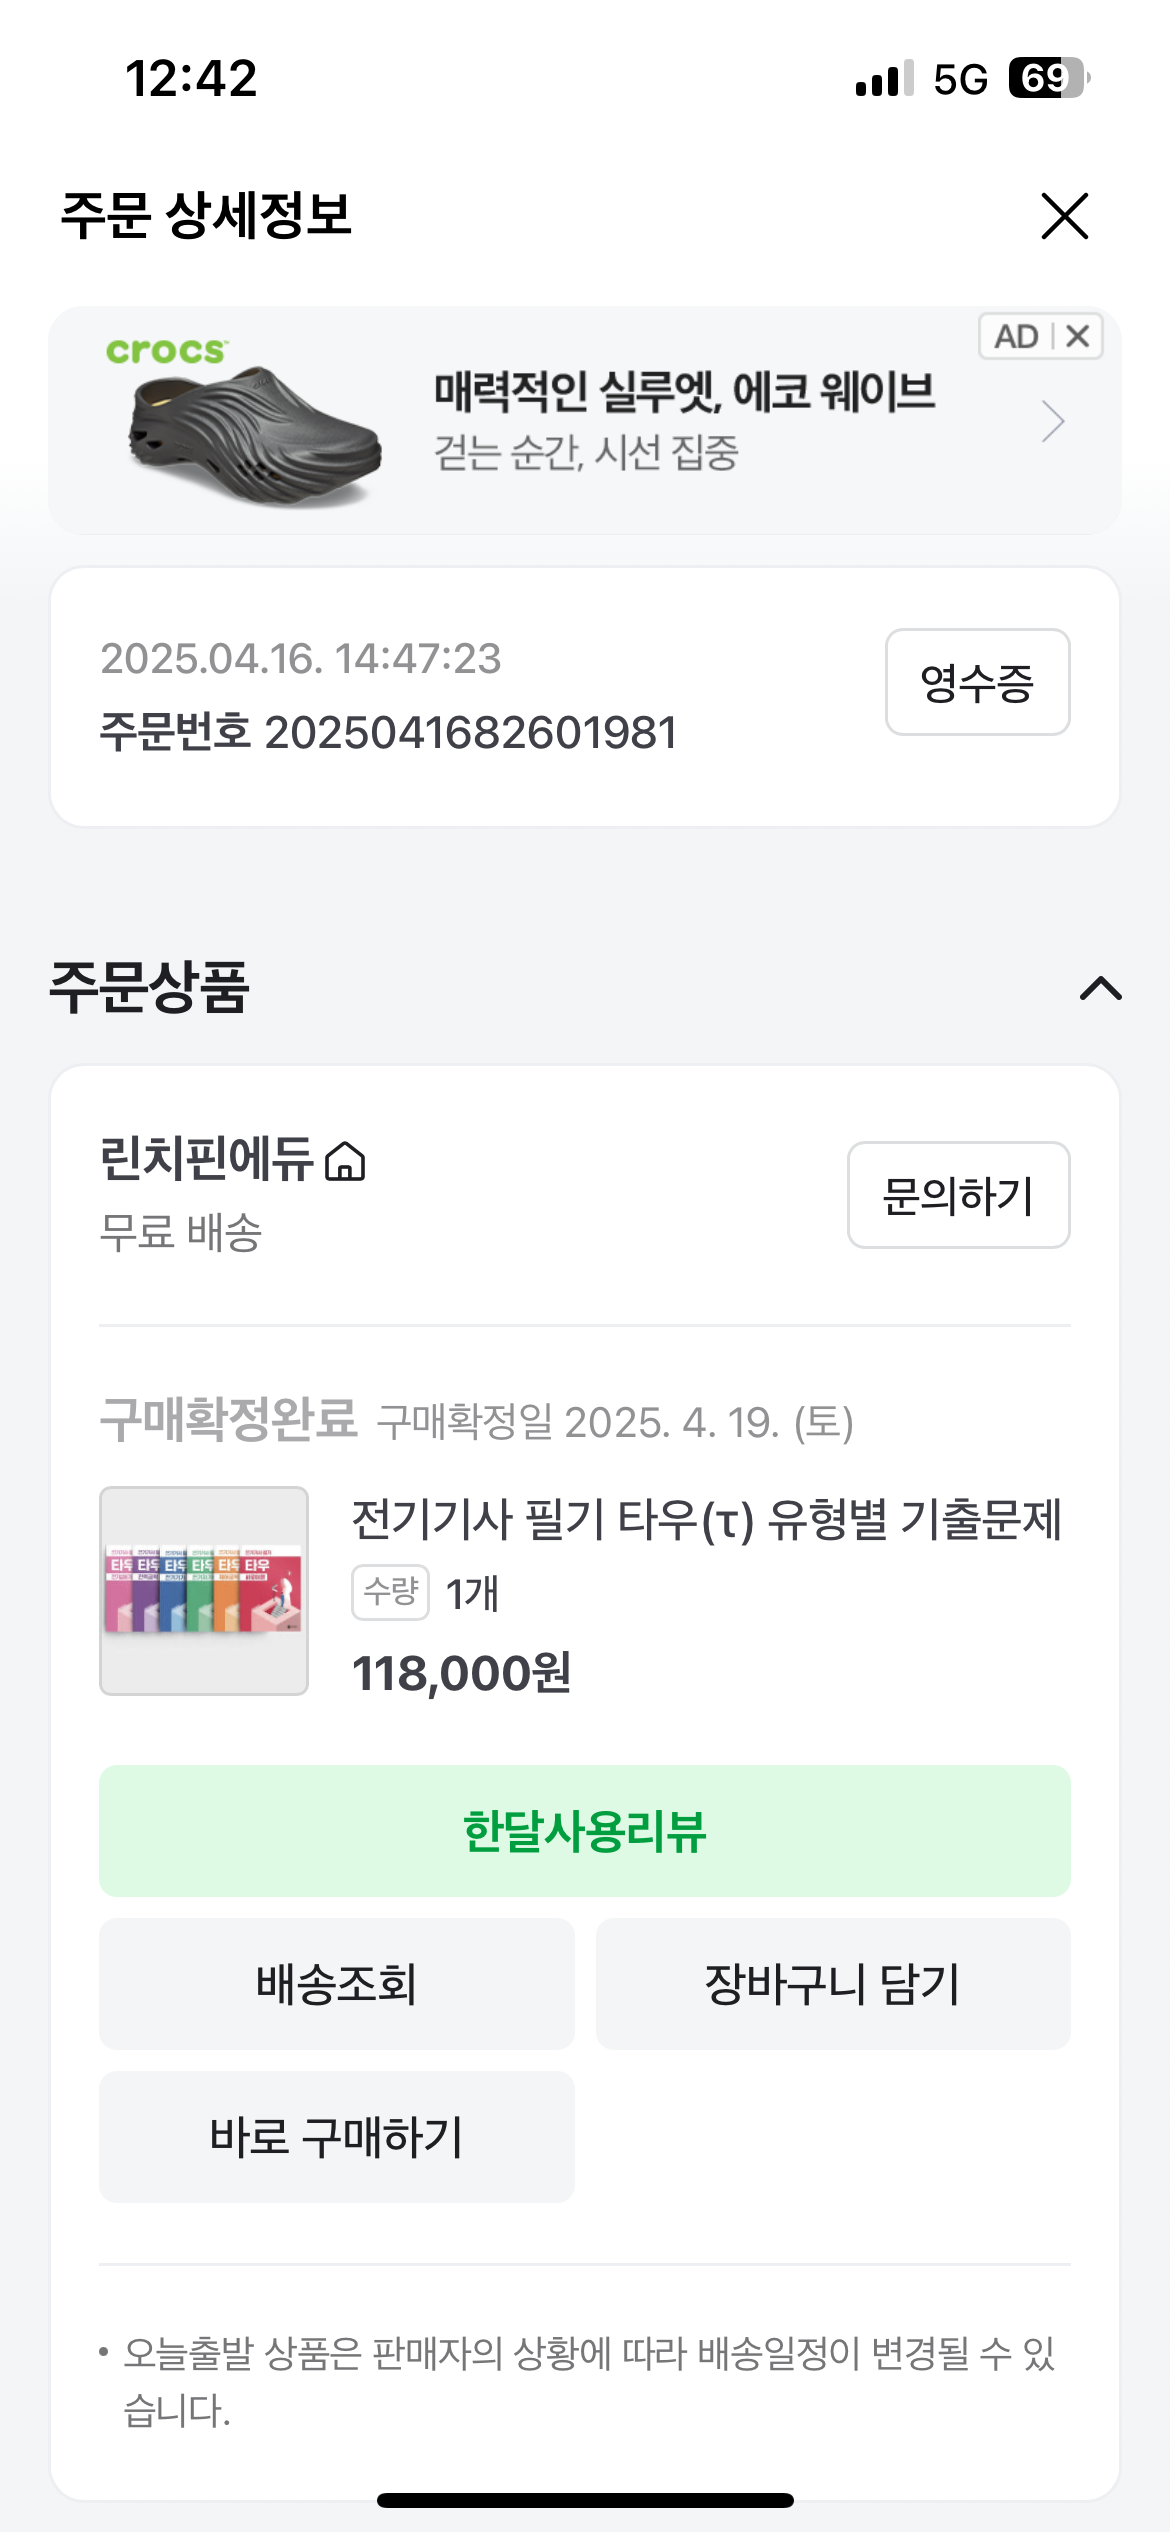This screenshot has height=2532, width=1170.
Task: Open the 영수증 receipt
Action: [x=977, y=683]
